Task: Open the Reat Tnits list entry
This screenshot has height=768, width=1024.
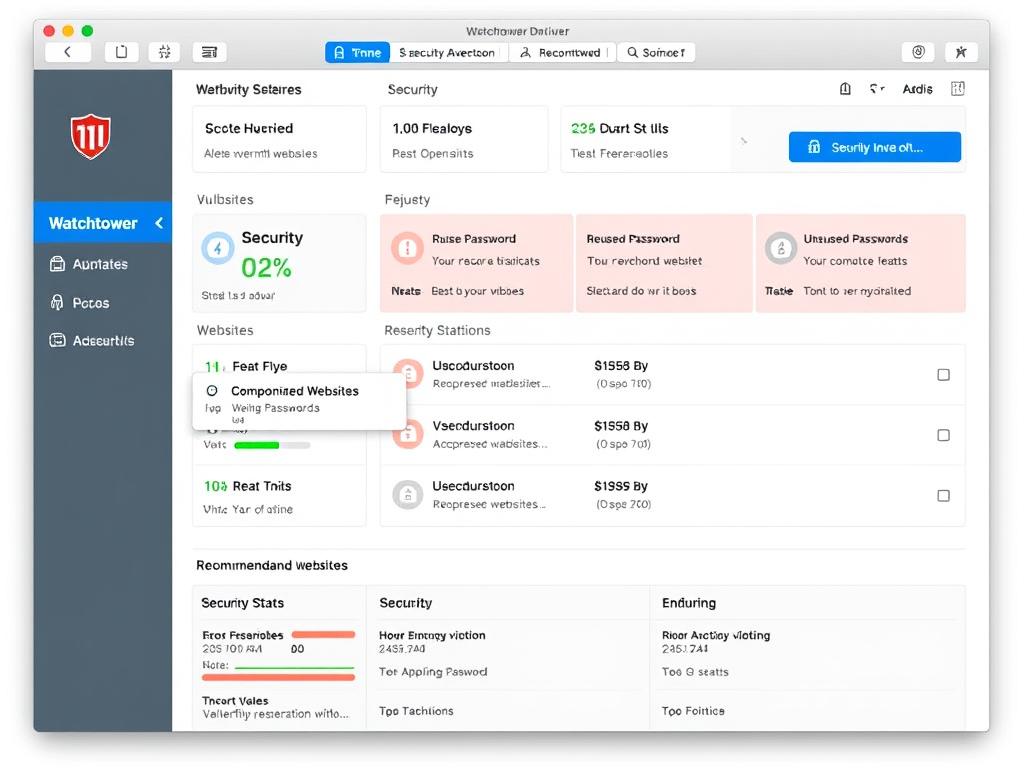Action: pos(280,496)
